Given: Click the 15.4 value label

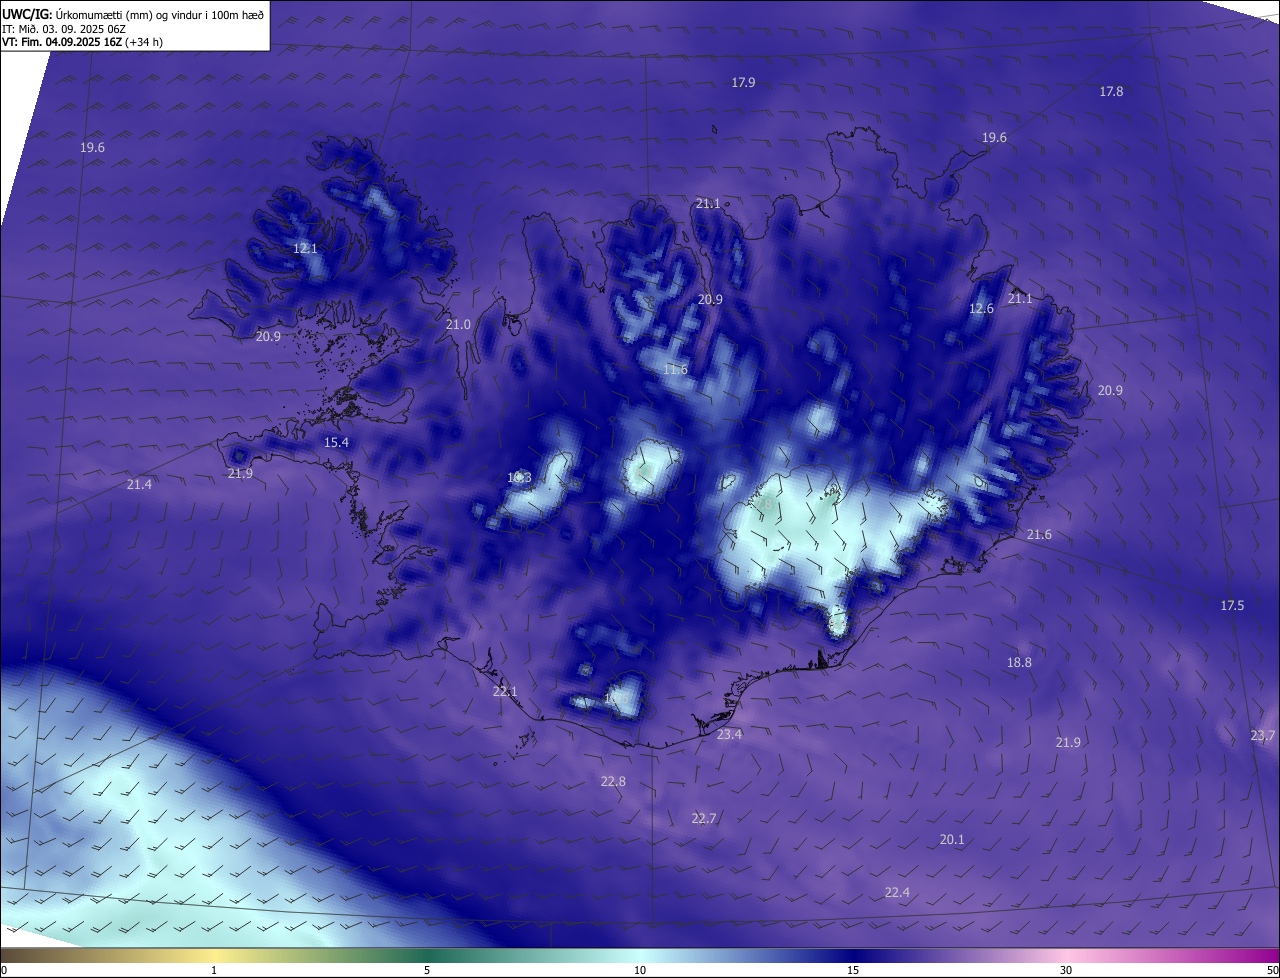Looking at the screenshot, I should 336,442.
